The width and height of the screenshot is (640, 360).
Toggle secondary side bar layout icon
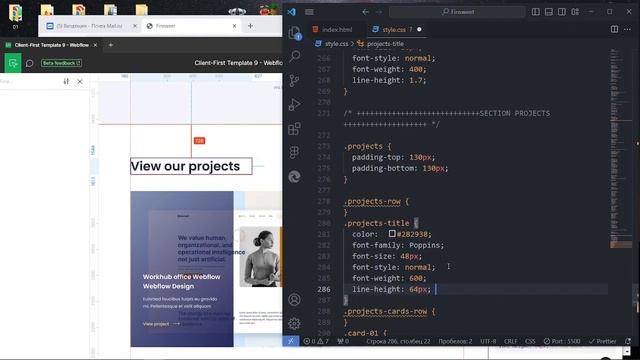562,12
